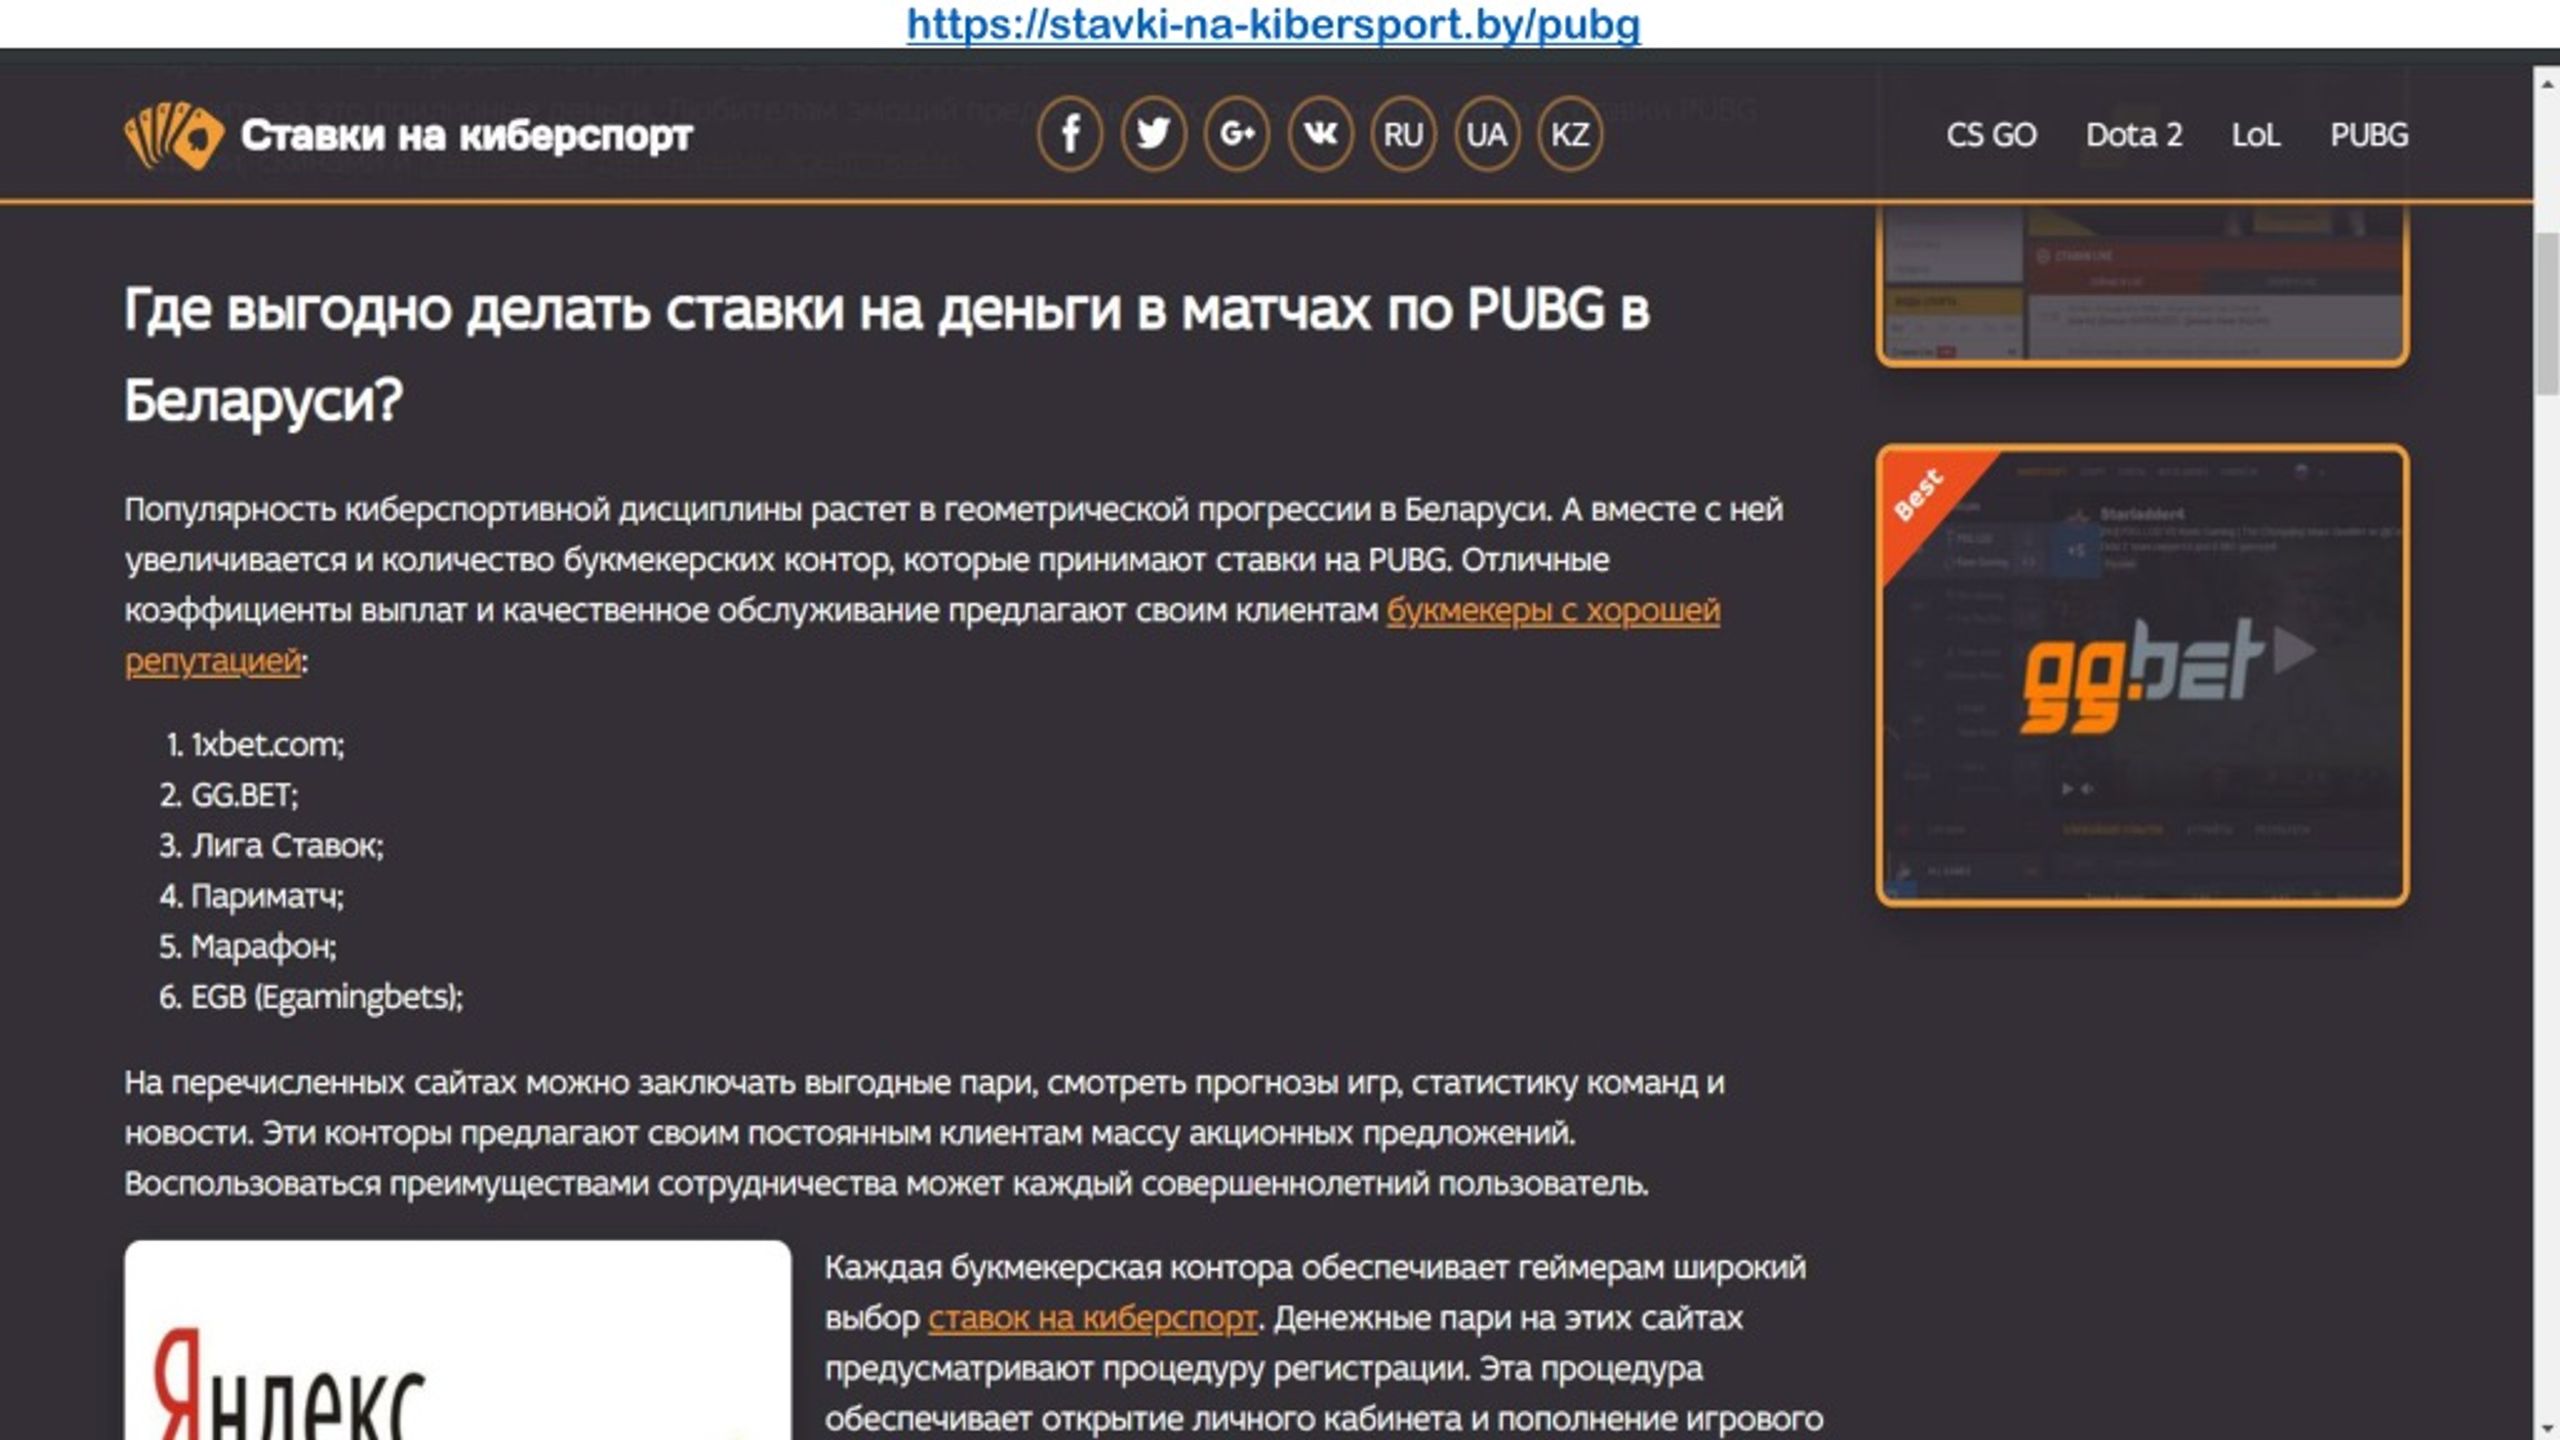Click the paragraph starting Популярность киберспортивной дисциплины

[x=954, y=585]
